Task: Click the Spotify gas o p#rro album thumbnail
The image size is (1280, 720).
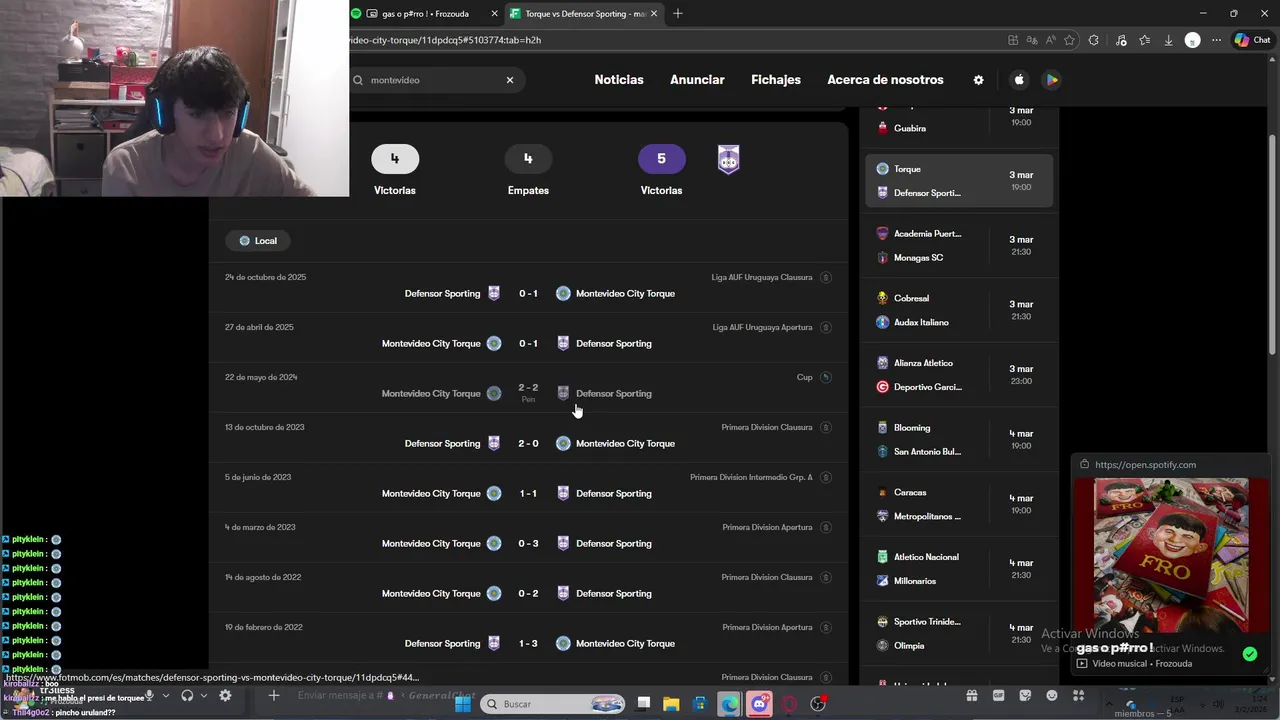Action: pyautogui.click(x=1171, y=555)
